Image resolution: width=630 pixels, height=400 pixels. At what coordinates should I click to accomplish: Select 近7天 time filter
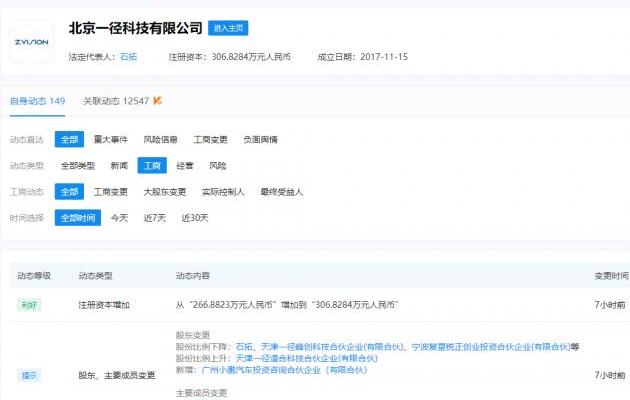(155, 218)
